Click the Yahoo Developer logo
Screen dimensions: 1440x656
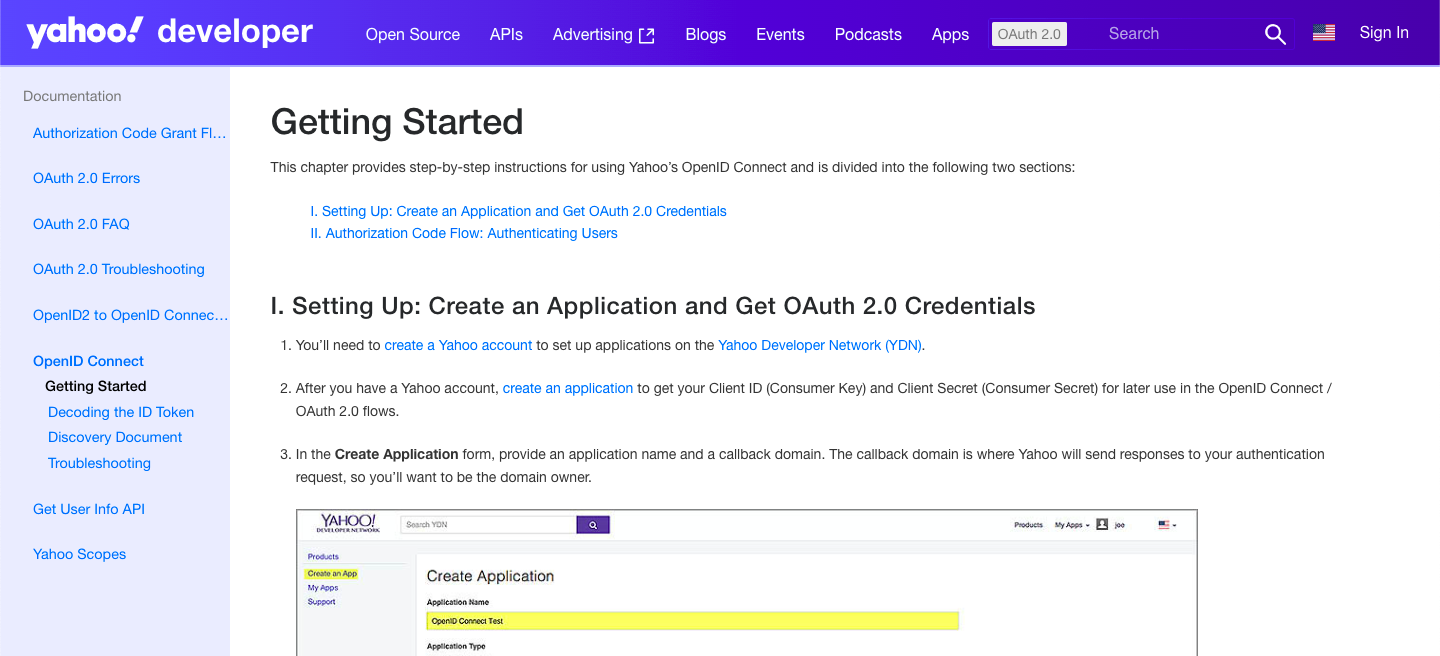pyautogui.click(x=169, y=32)
